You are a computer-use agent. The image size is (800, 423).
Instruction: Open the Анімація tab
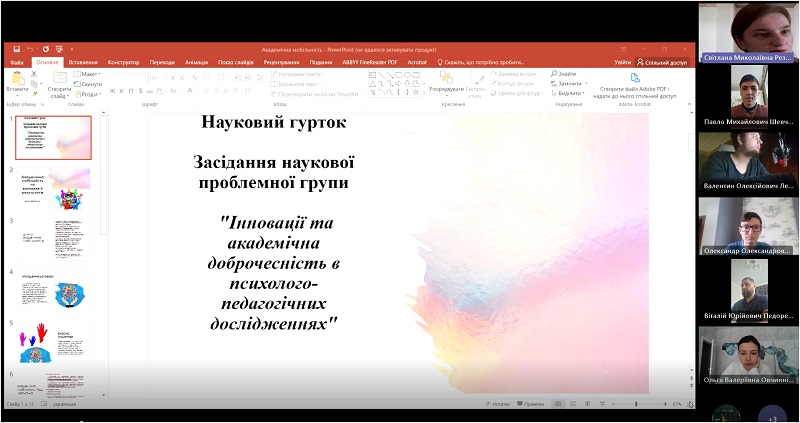tap(196, 62)
